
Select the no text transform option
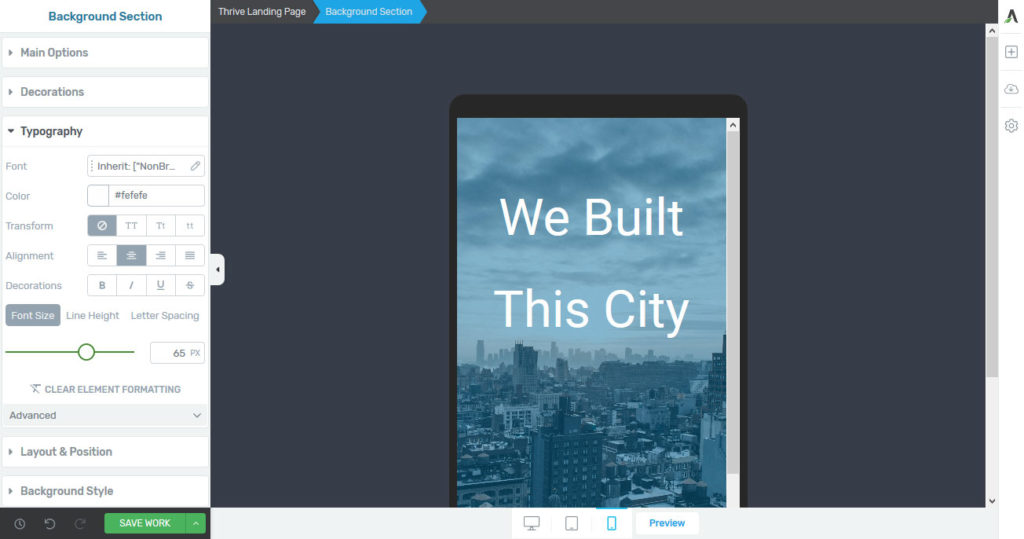click(x=102, y=225)
